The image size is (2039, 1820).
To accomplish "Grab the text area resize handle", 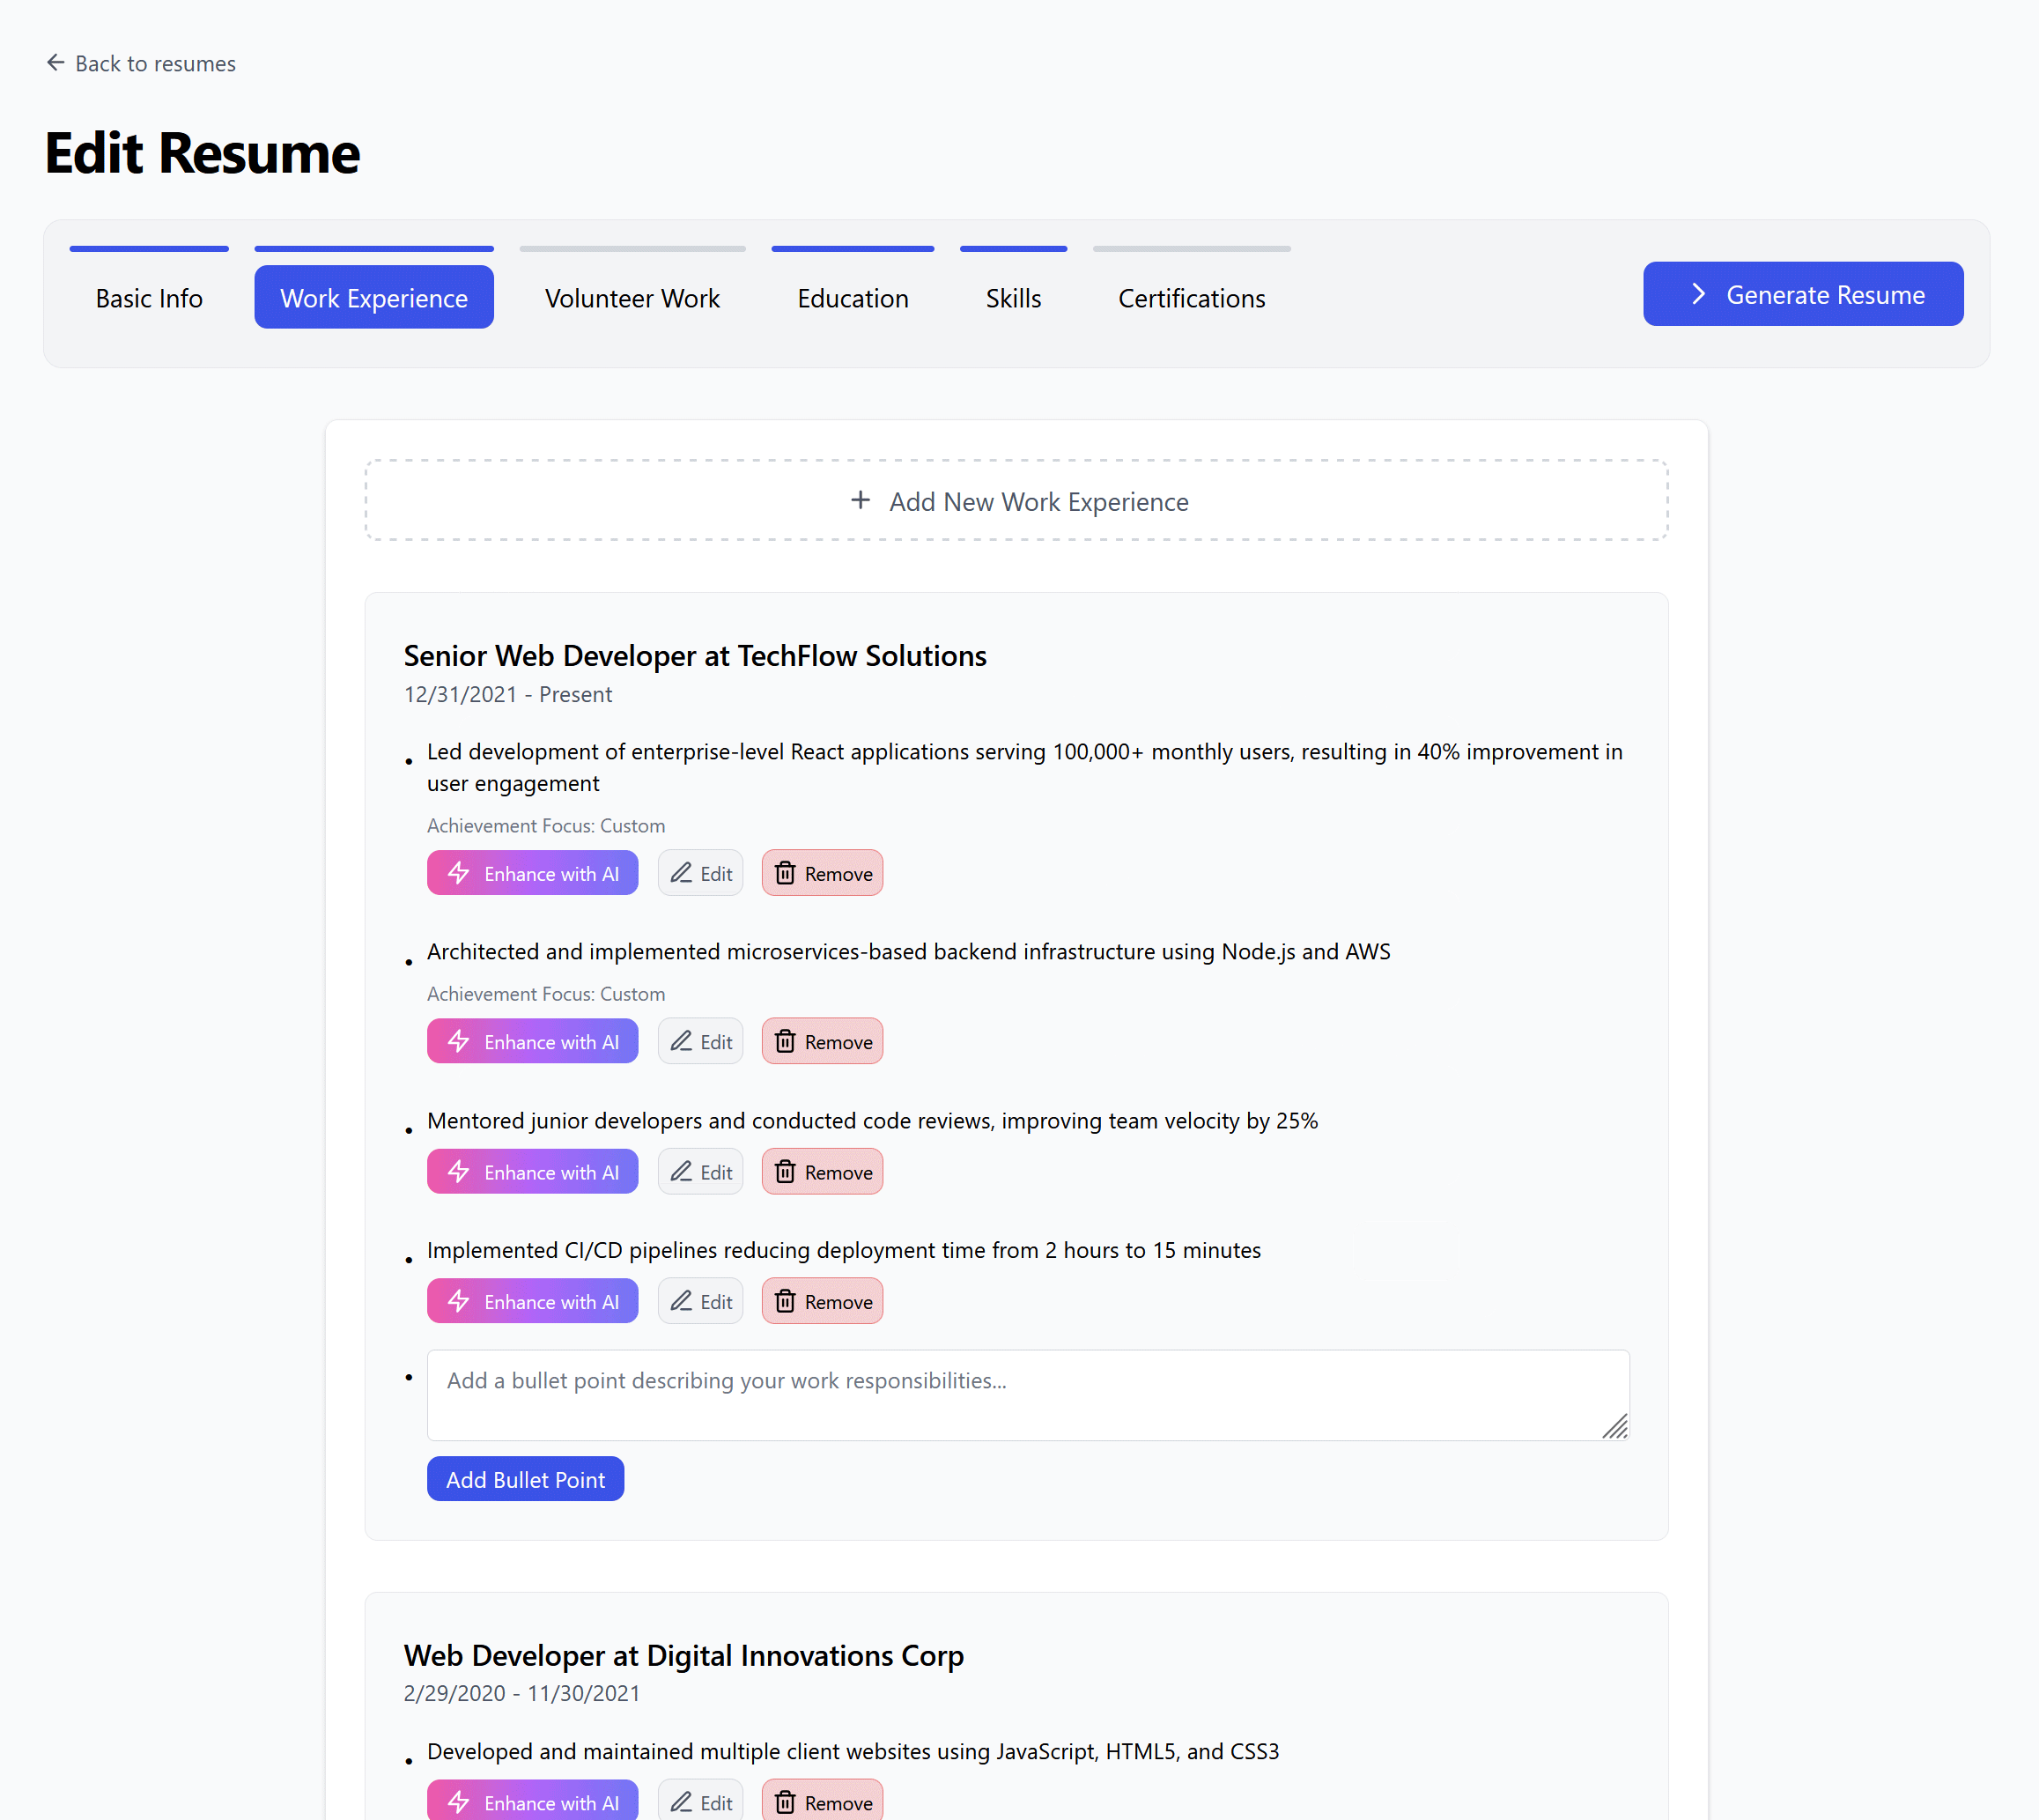I will [1615, 1426].
